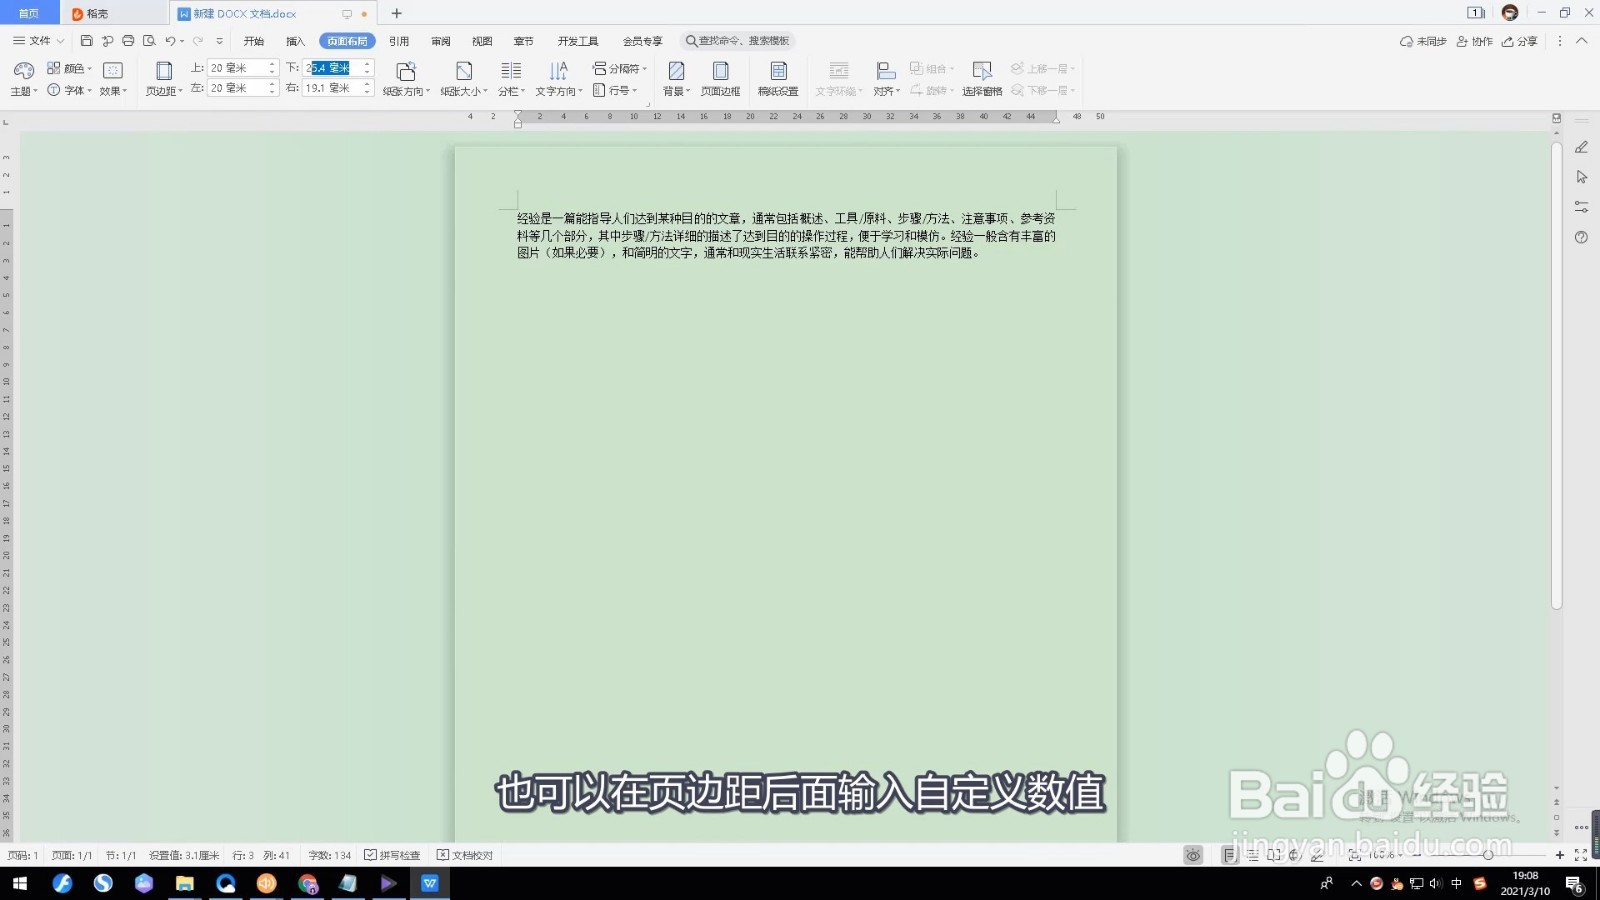Click Paper Size (纸张大小) icon

coord(464,71)
